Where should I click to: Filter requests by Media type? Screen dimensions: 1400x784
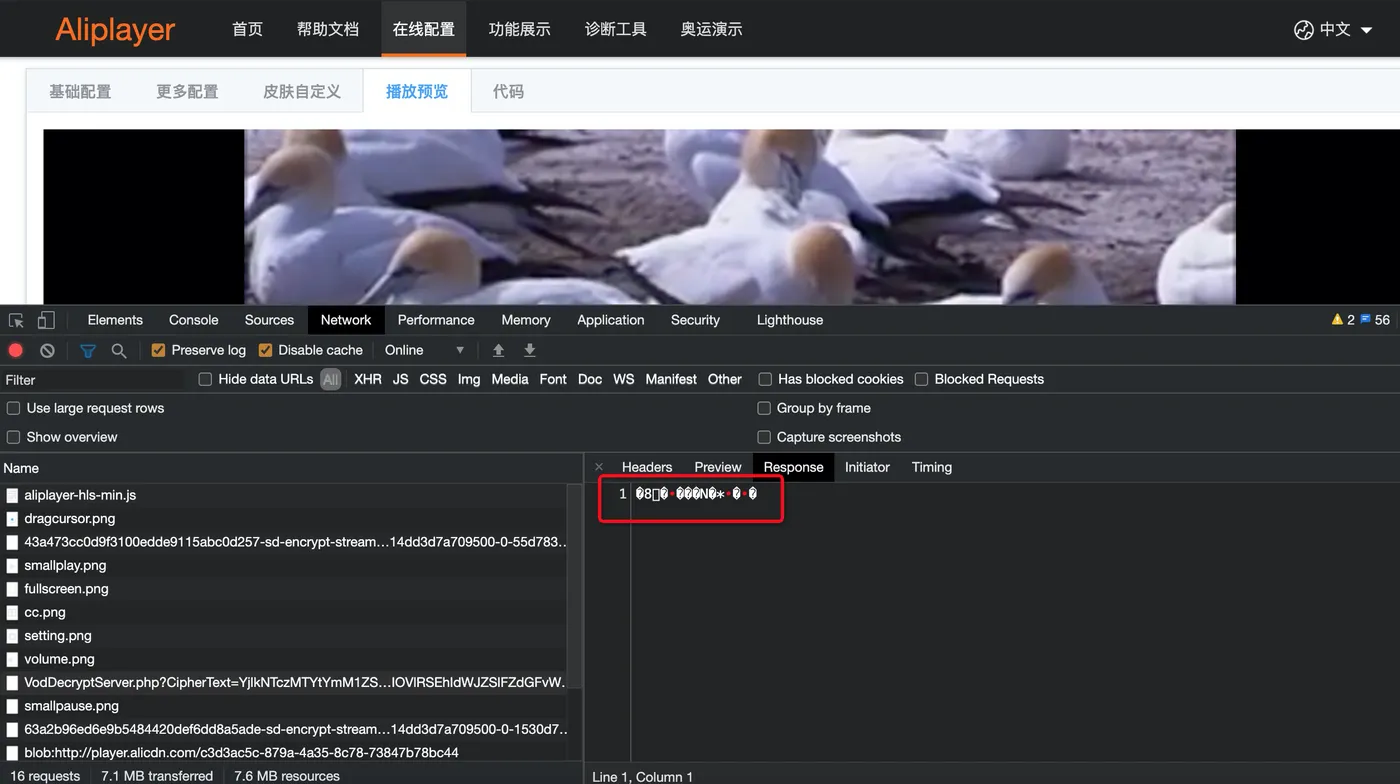[510, 379]
